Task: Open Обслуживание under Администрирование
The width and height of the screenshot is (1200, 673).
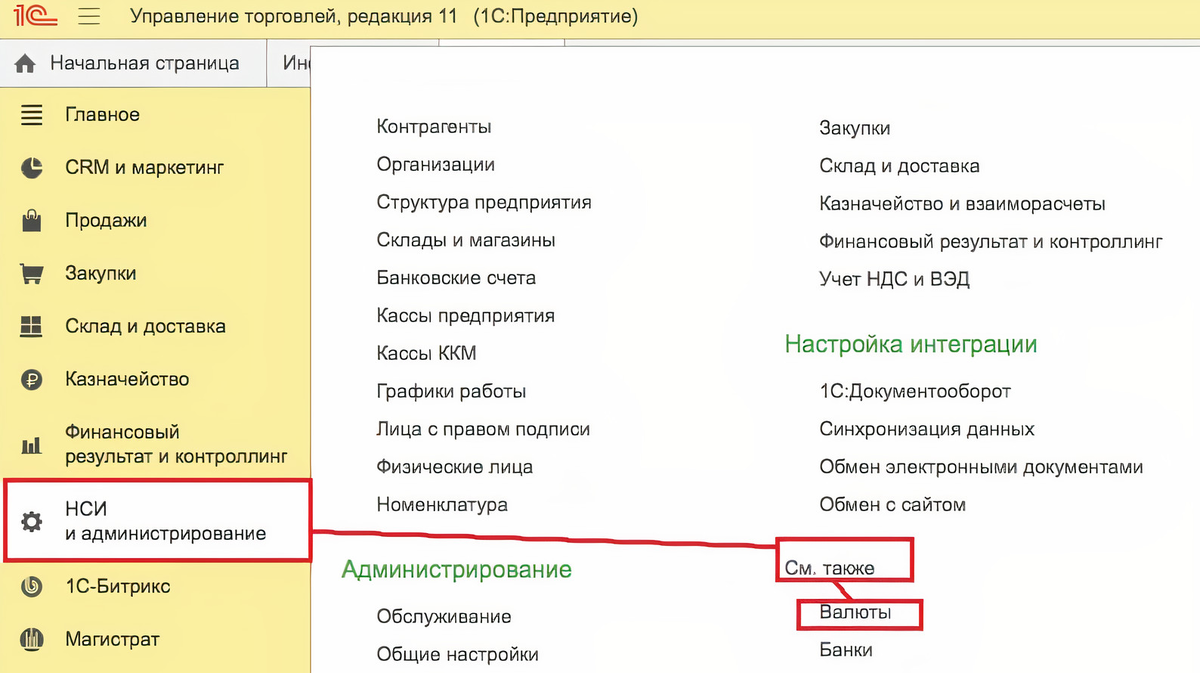Action: pos(444,617)
